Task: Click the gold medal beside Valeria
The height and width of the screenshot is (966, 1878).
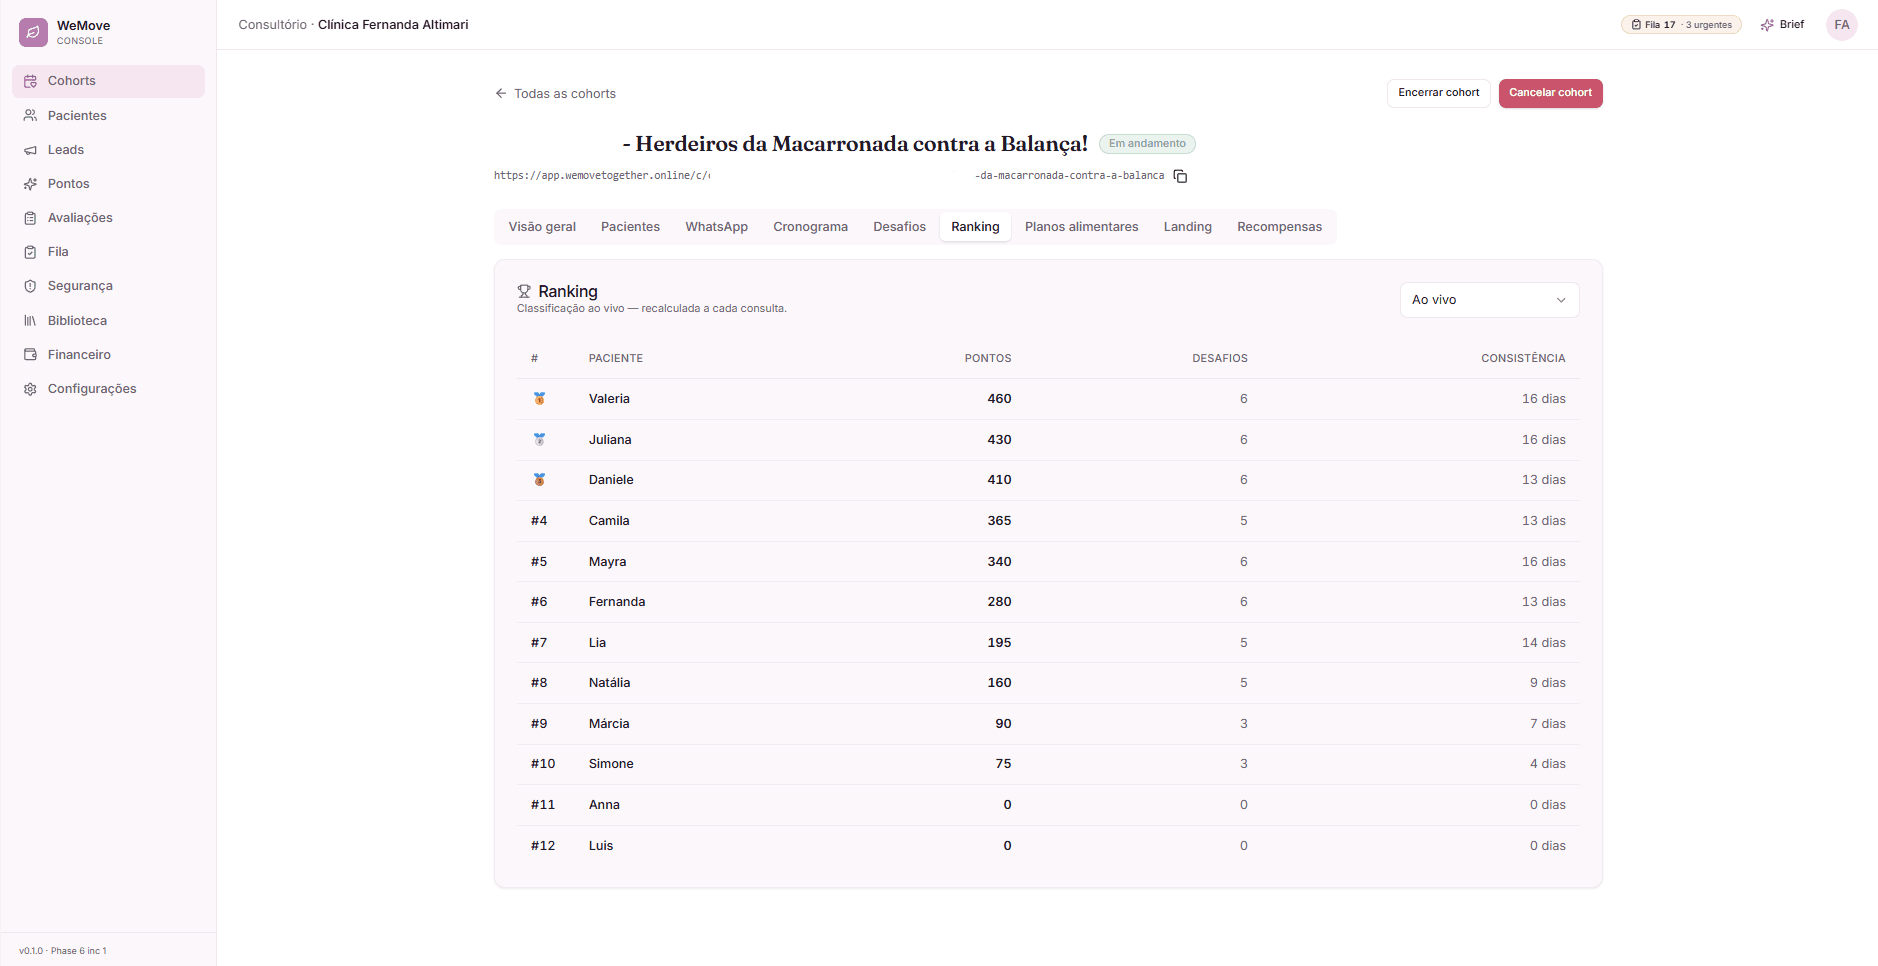Action: tap(539, 399)
